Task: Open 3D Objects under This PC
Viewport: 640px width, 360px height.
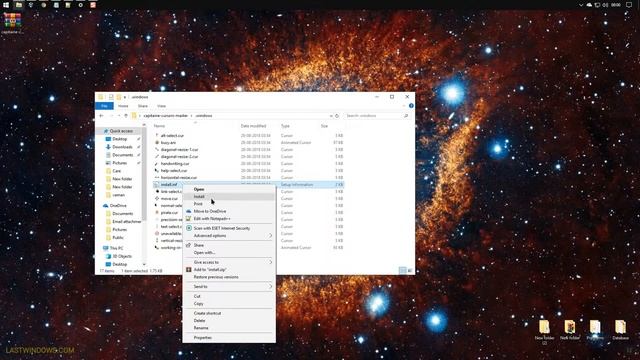Action: tap(122, 256)
